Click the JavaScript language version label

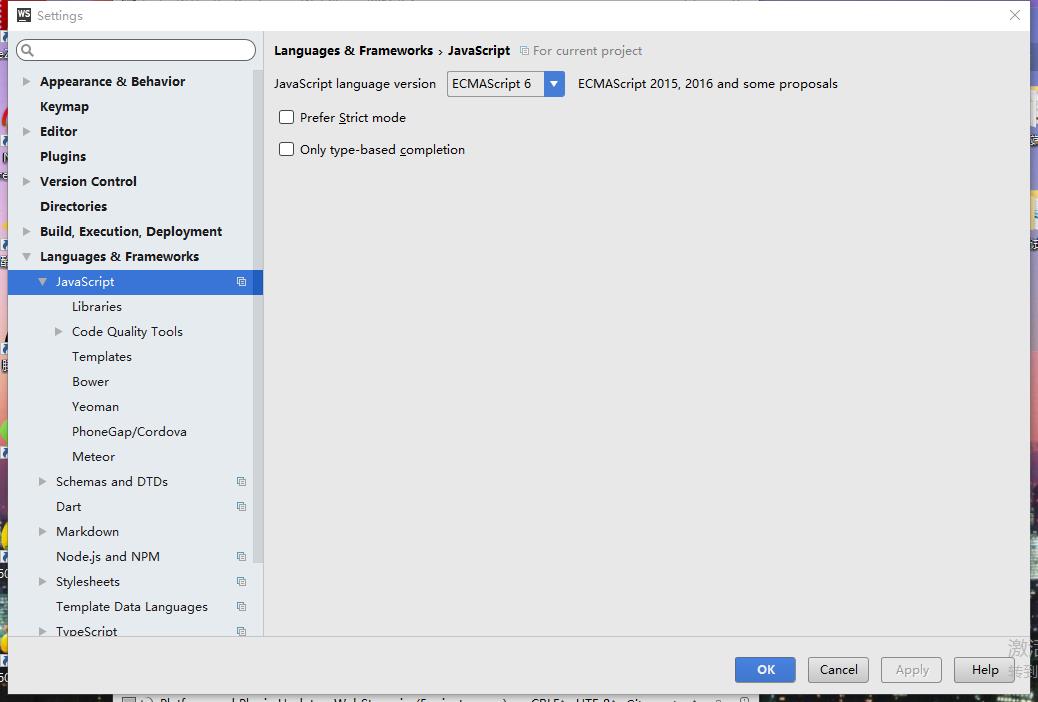[x=355, y=84]
